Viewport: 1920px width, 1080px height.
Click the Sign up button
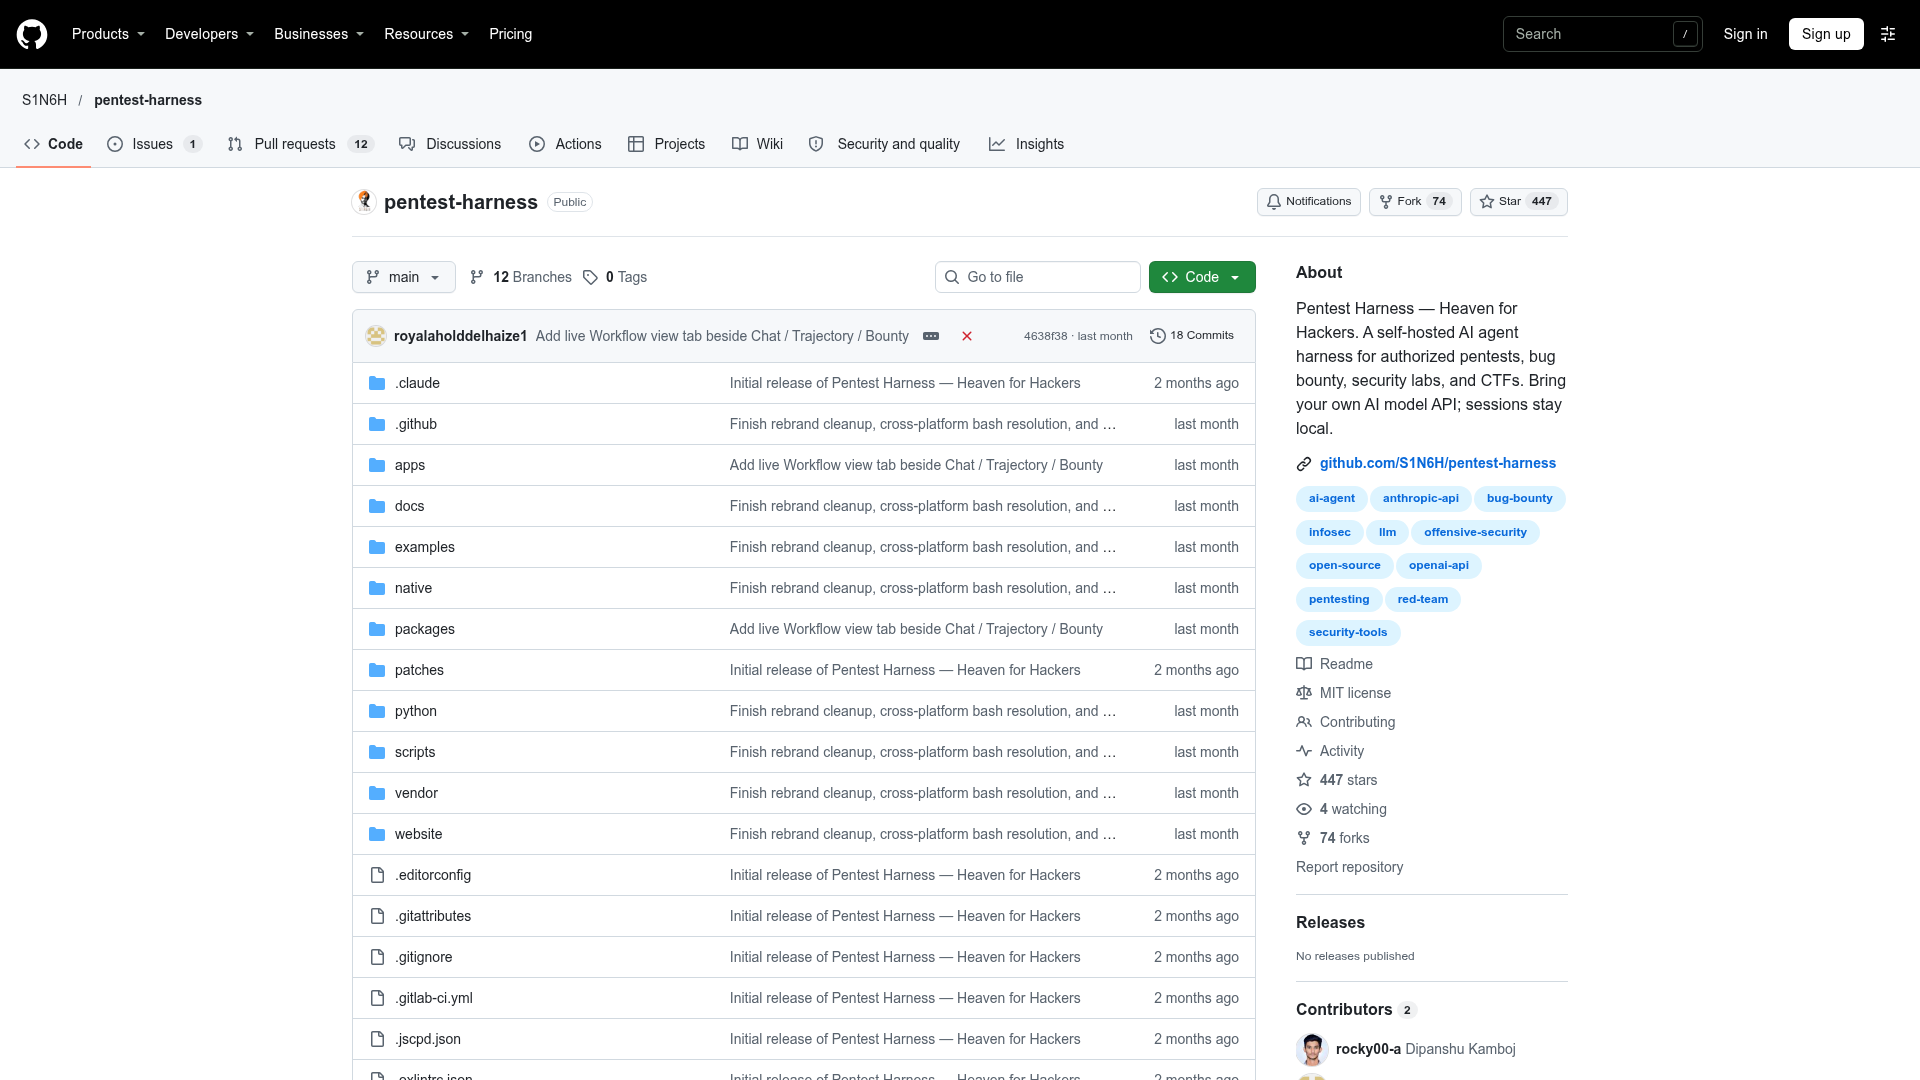click(1826, 34)
